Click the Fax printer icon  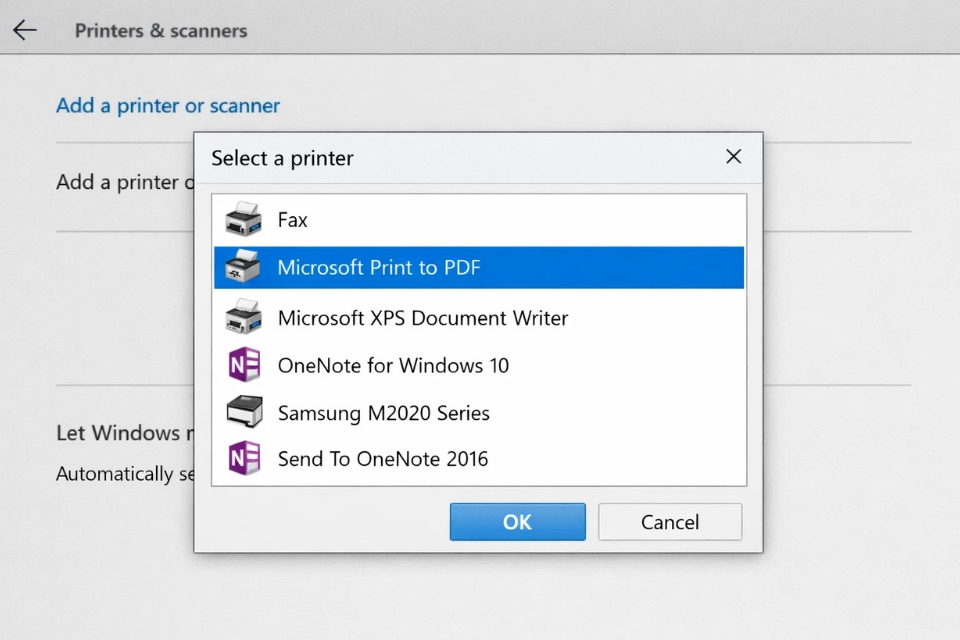coord(243,220)
